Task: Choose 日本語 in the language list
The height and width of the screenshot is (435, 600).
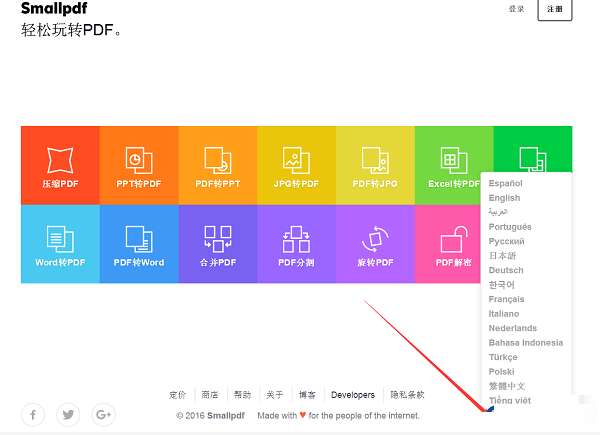Action: point(502,256)
